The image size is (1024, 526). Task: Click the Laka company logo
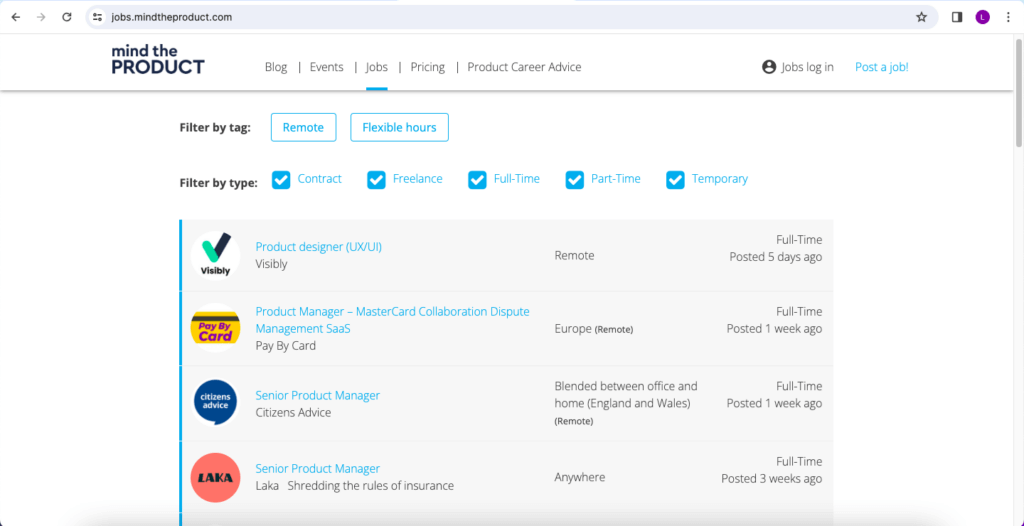215,477
